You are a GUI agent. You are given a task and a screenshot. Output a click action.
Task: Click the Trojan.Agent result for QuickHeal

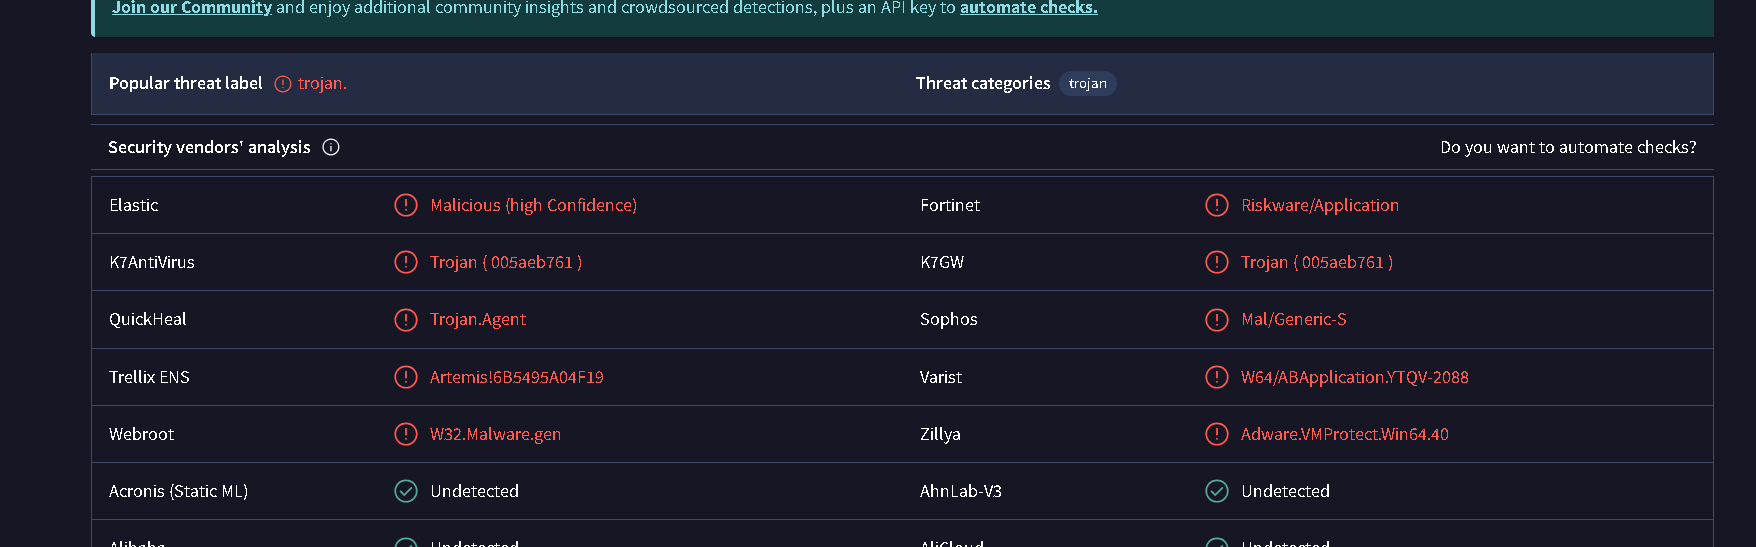tap(478, 319)
